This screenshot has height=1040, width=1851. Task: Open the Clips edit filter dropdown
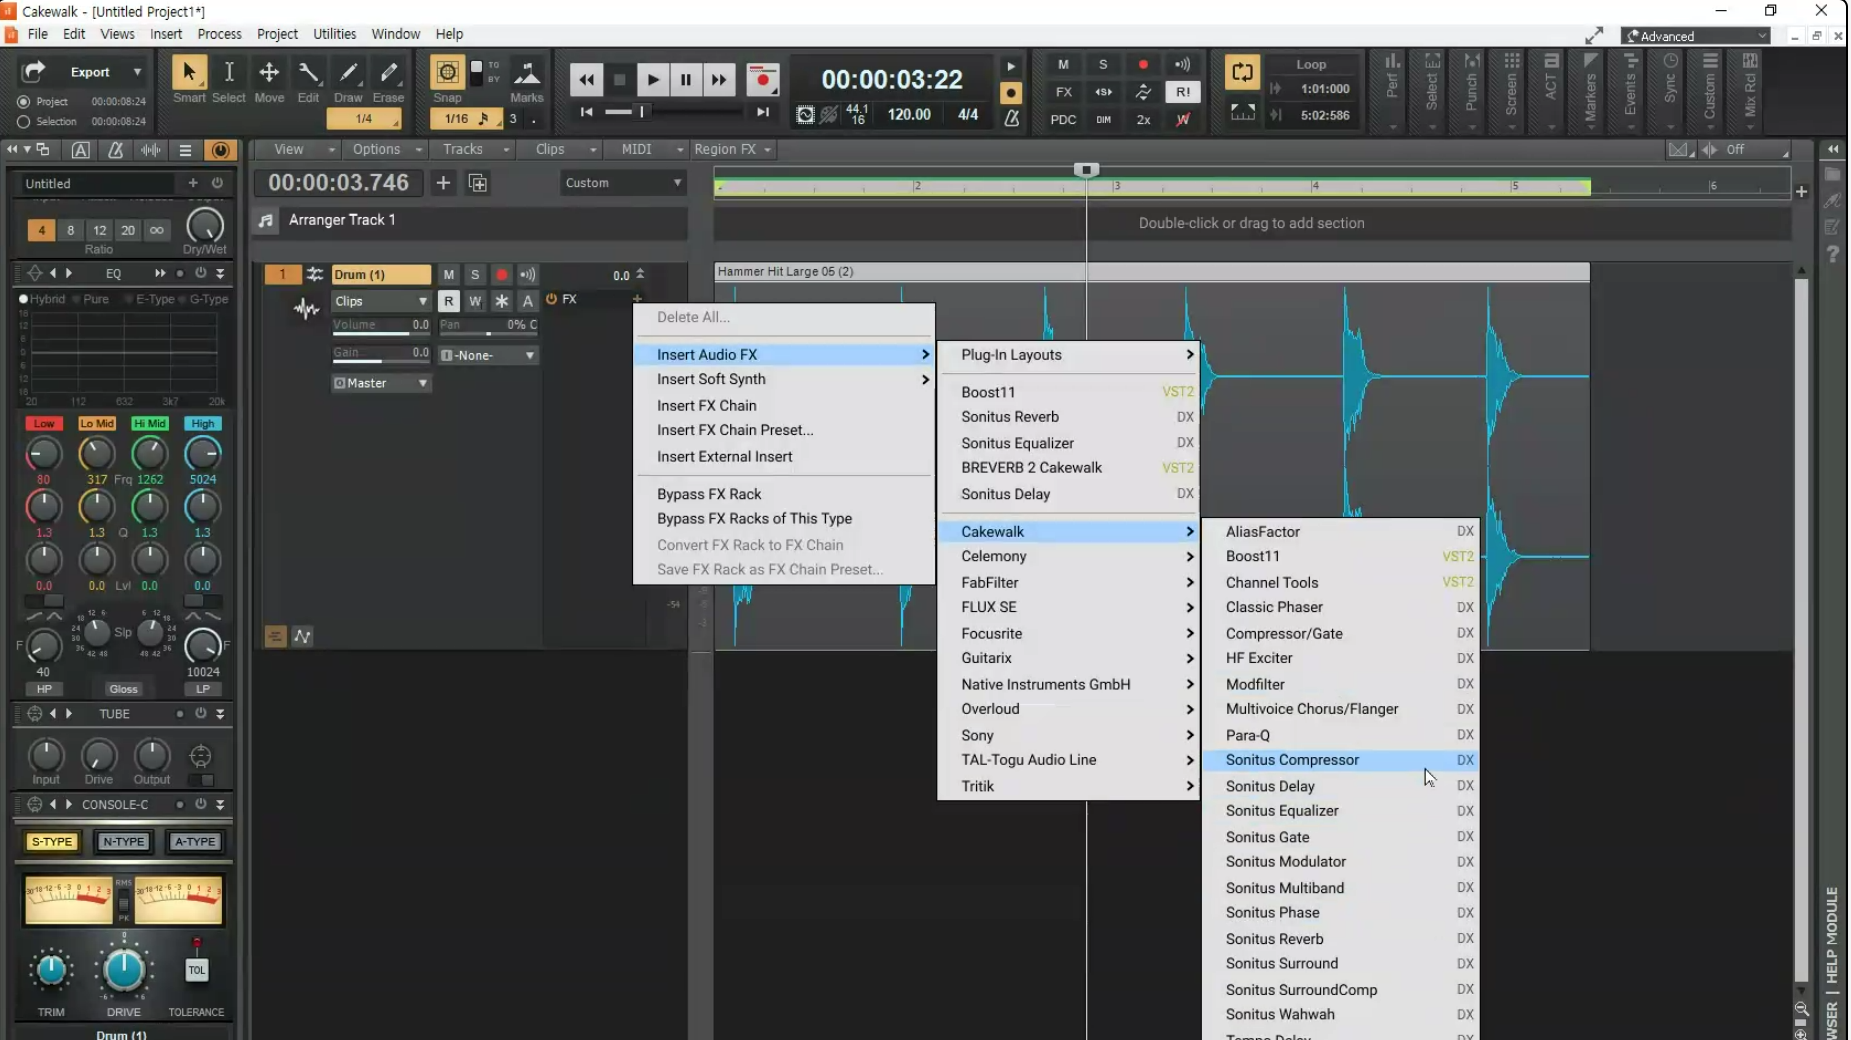pyautogui.click(x=381, y=301)
